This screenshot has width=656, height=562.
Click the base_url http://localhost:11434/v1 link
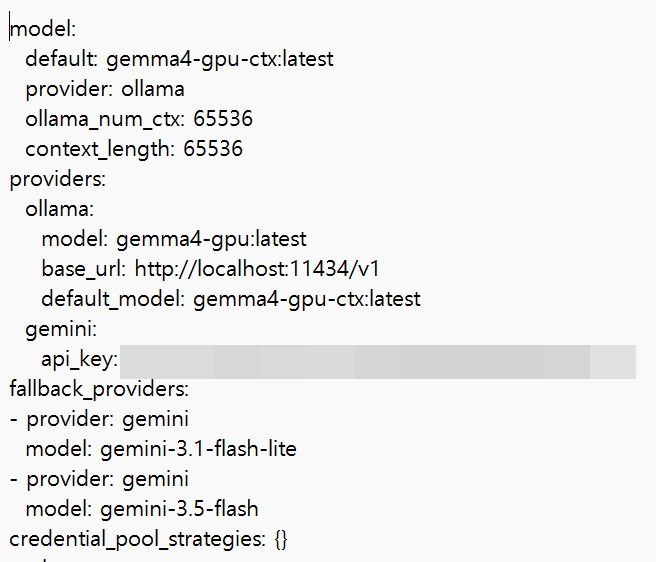[x=257, y=269]
